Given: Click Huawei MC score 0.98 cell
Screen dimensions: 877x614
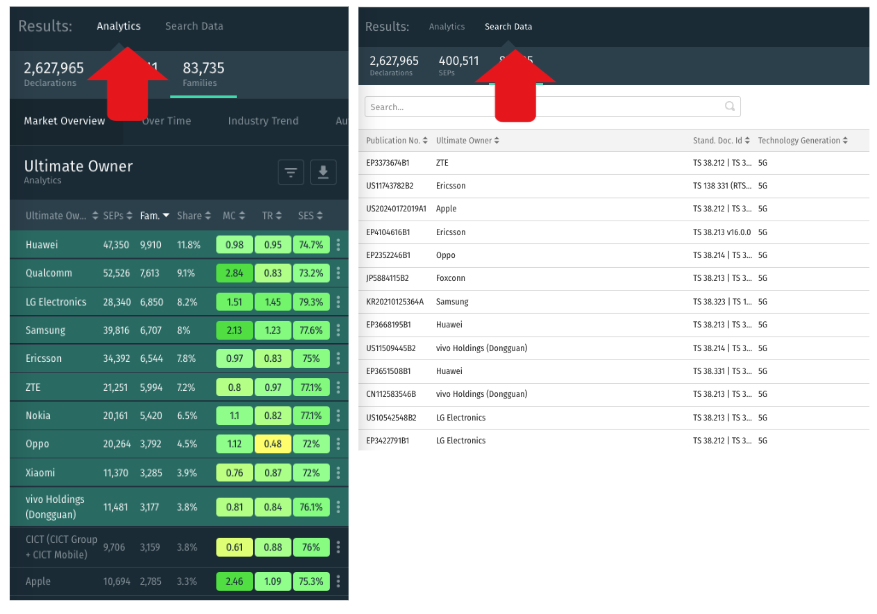Looking at the screenshot, I should [234, 244].
